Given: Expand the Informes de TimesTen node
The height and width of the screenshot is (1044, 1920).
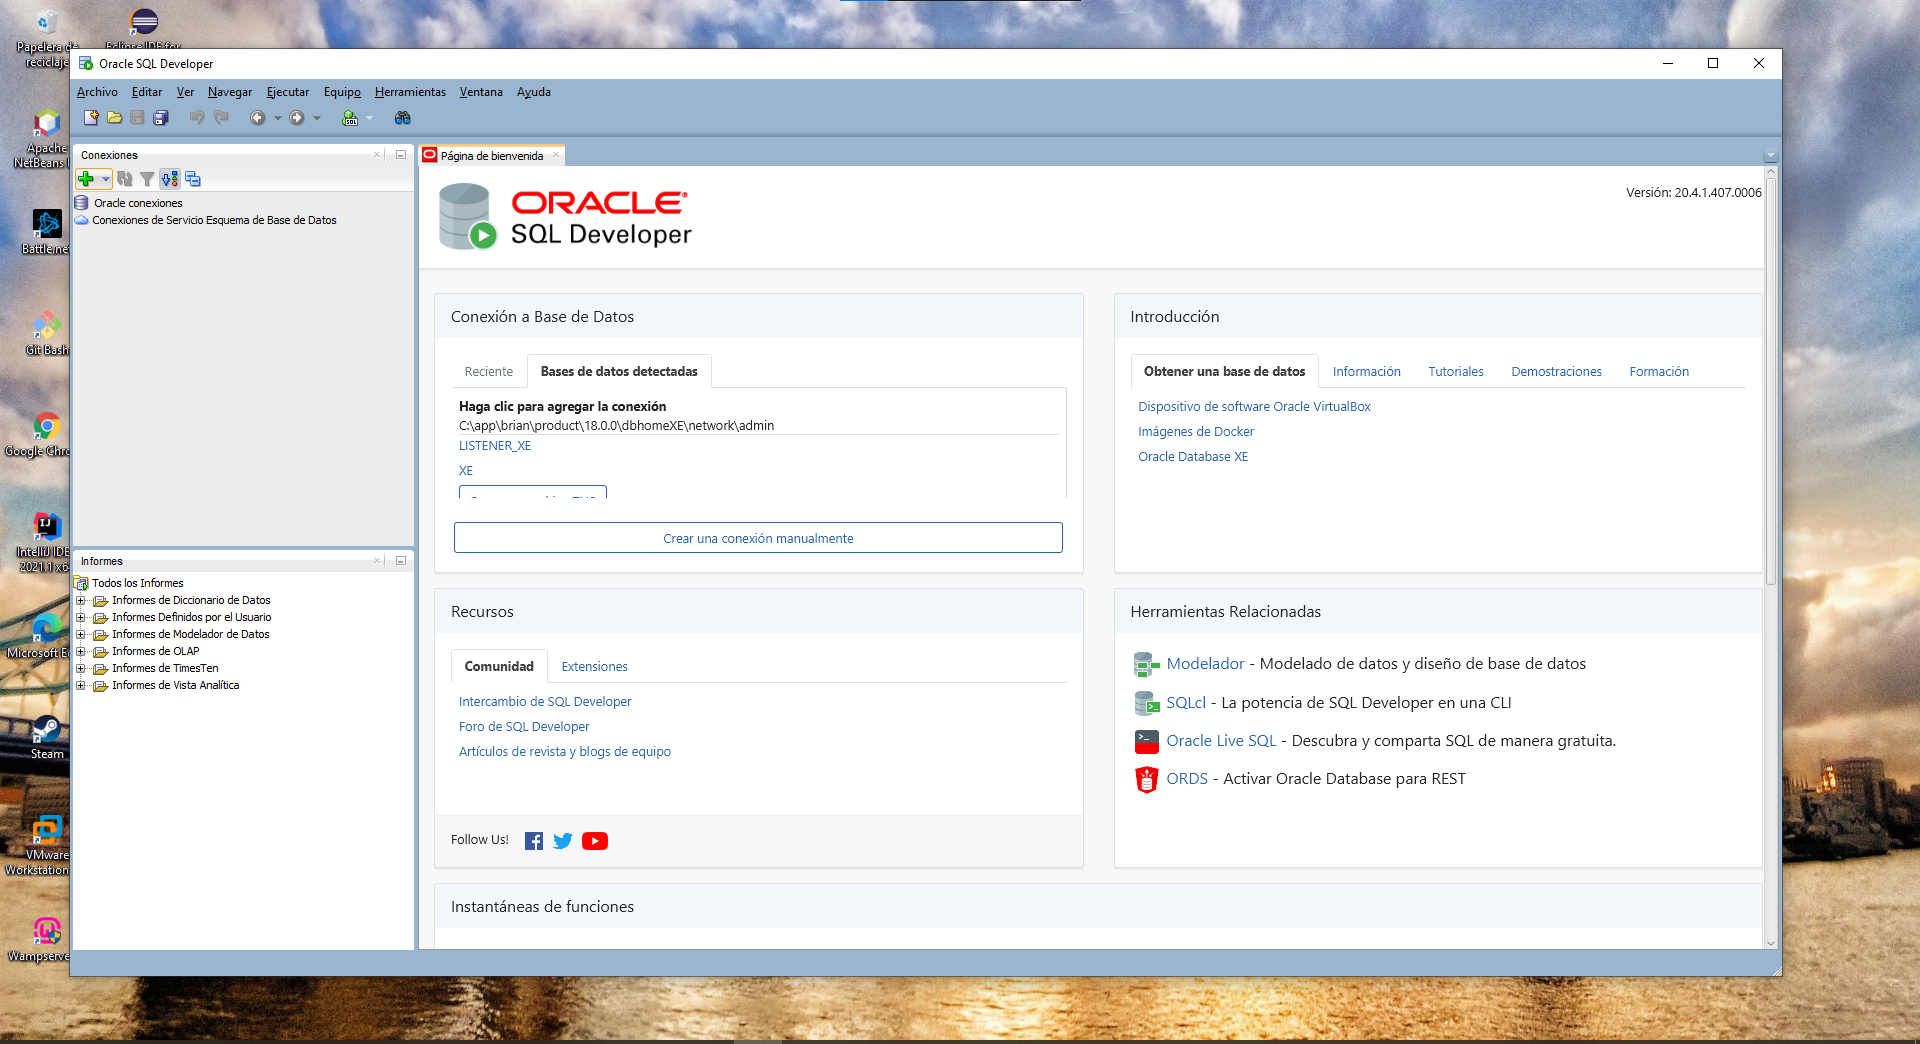Looking at the screenshot, I should coord(81,669).
